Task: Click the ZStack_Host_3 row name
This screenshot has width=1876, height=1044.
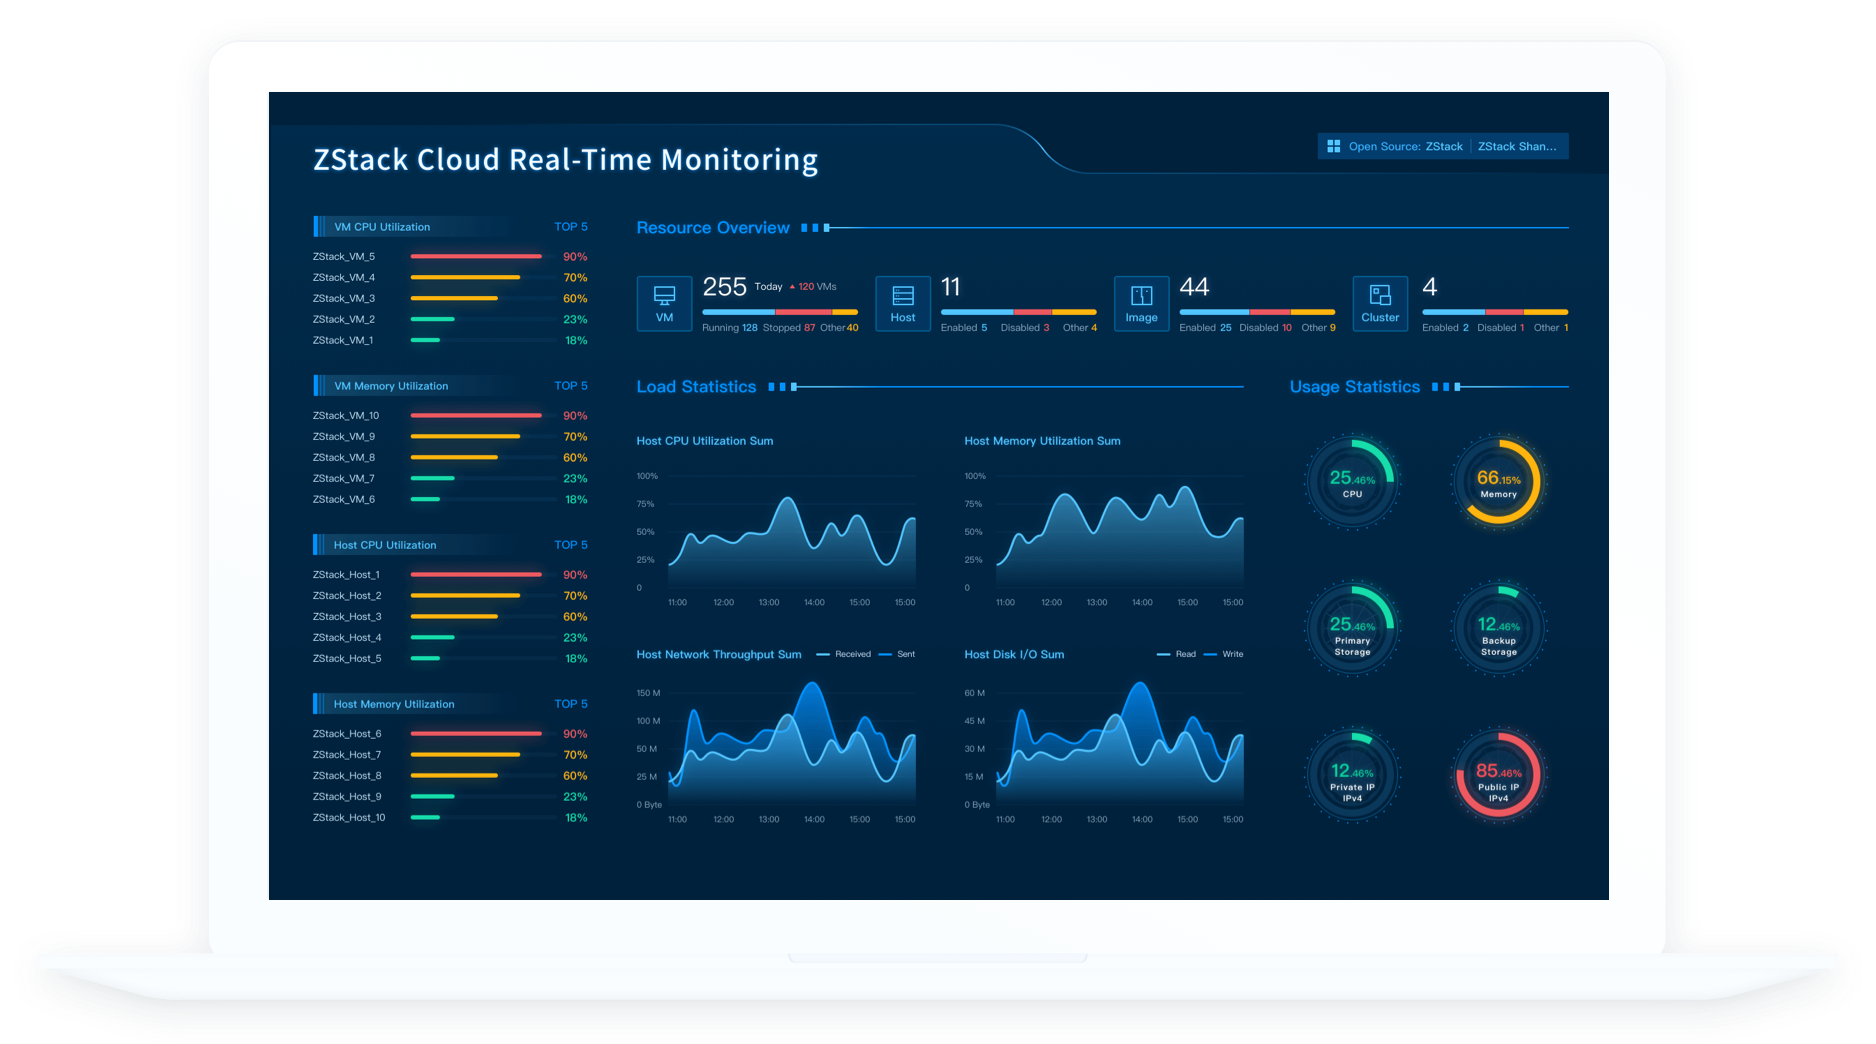Action: [x=347, y=617]
